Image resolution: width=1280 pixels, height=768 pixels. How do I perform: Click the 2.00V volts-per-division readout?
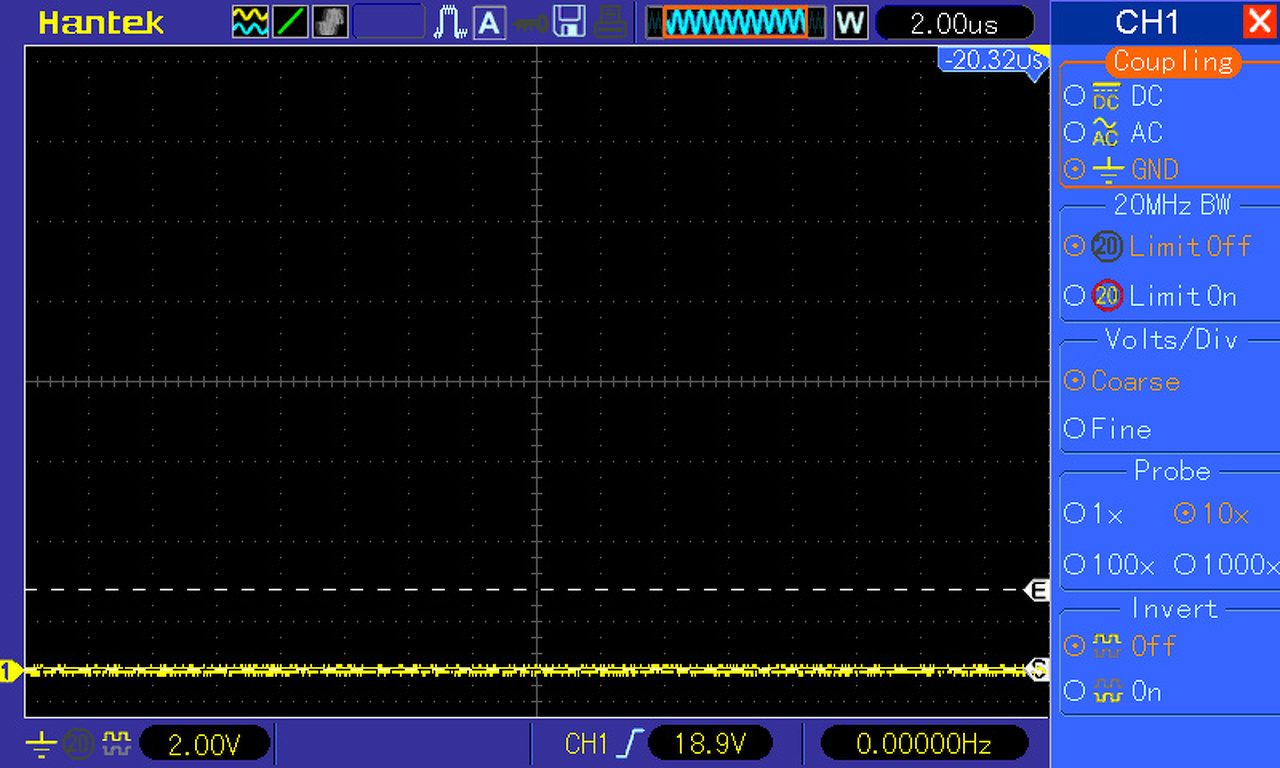(x=205, y=743)
